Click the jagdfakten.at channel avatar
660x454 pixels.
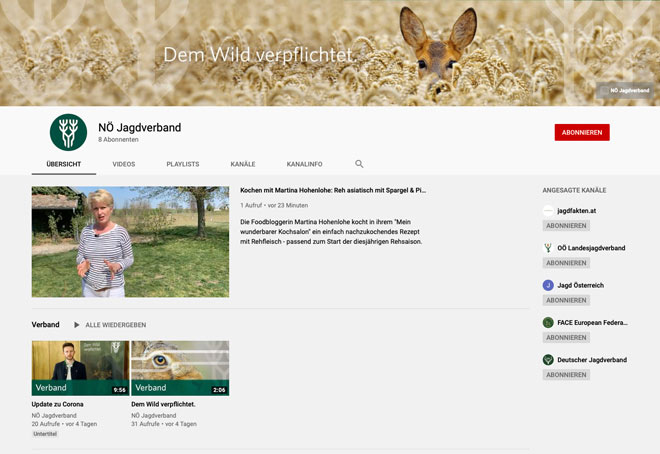tap(548, 210)
